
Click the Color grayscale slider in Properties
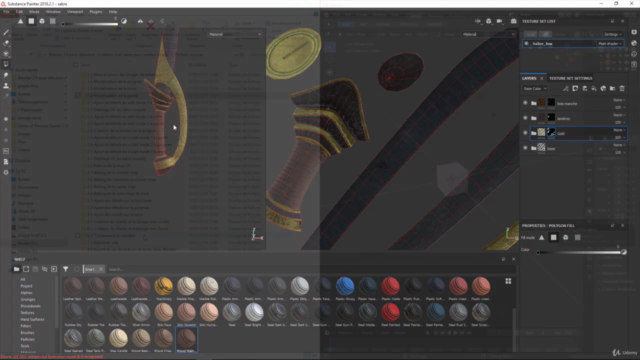point(580,253)
